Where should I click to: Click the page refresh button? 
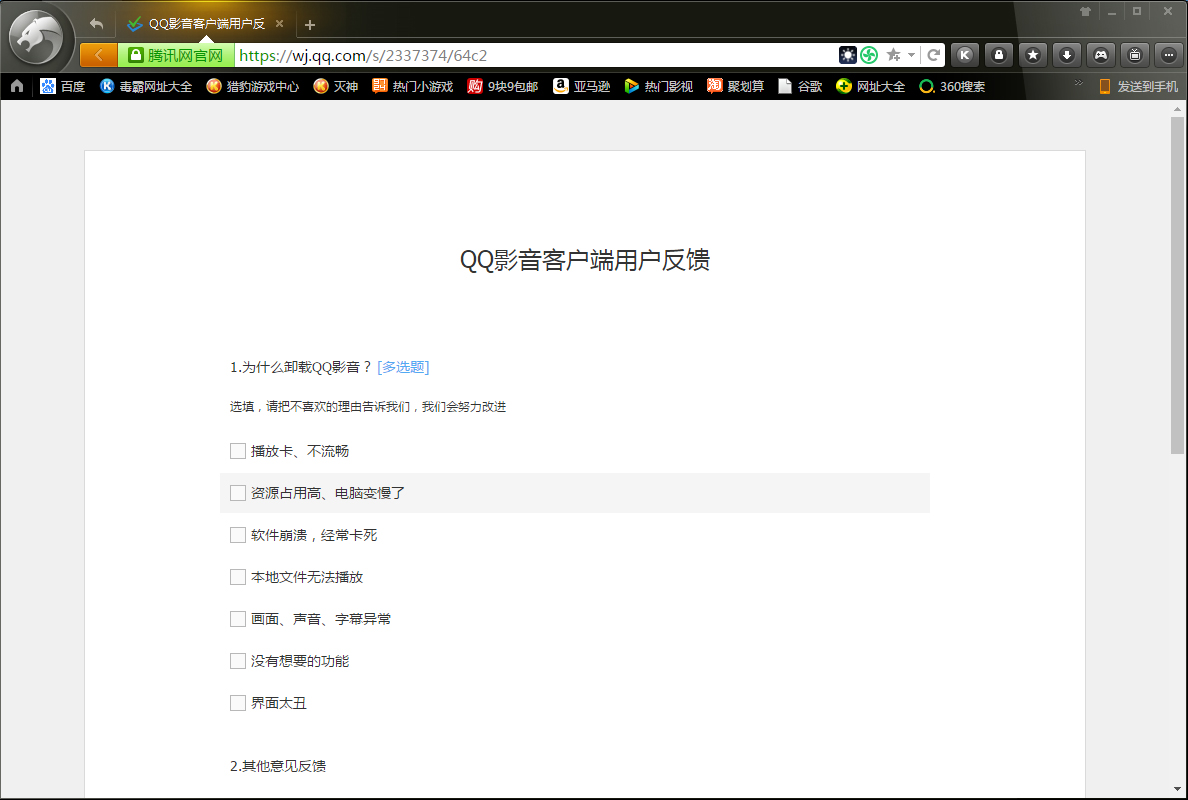tap(933, 54)
